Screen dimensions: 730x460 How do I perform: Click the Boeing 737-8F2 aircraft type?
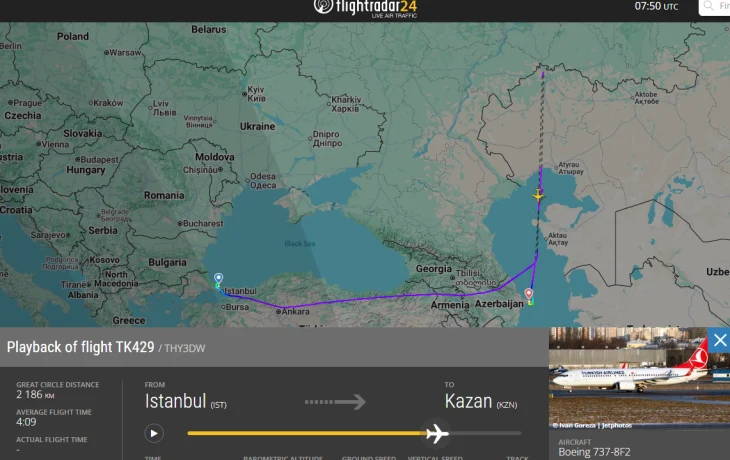point(594,452)
